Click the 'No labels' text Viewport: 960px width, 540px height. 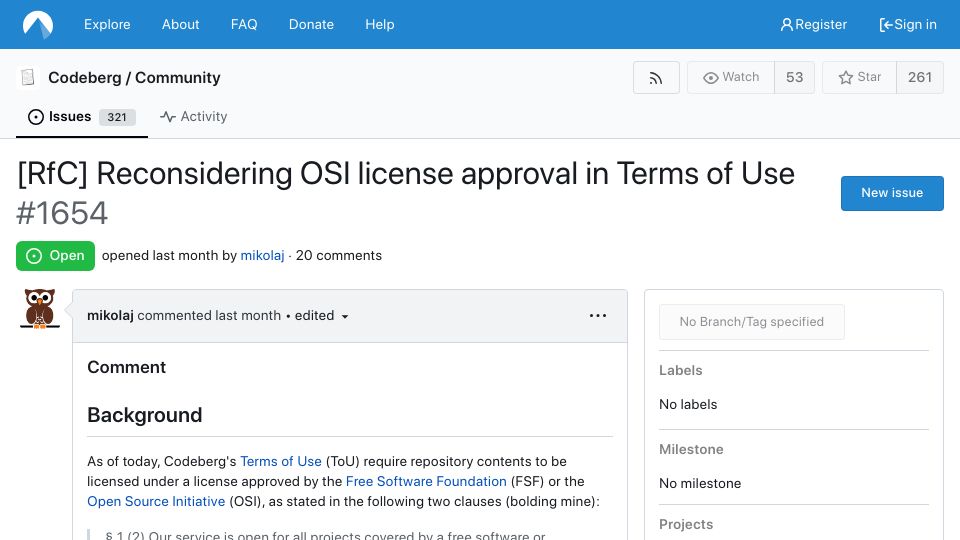[688, 404]
